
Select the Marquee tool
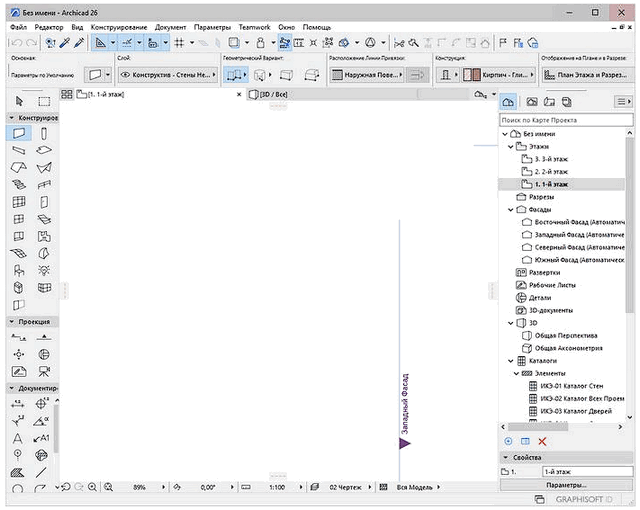pos(44,101)
